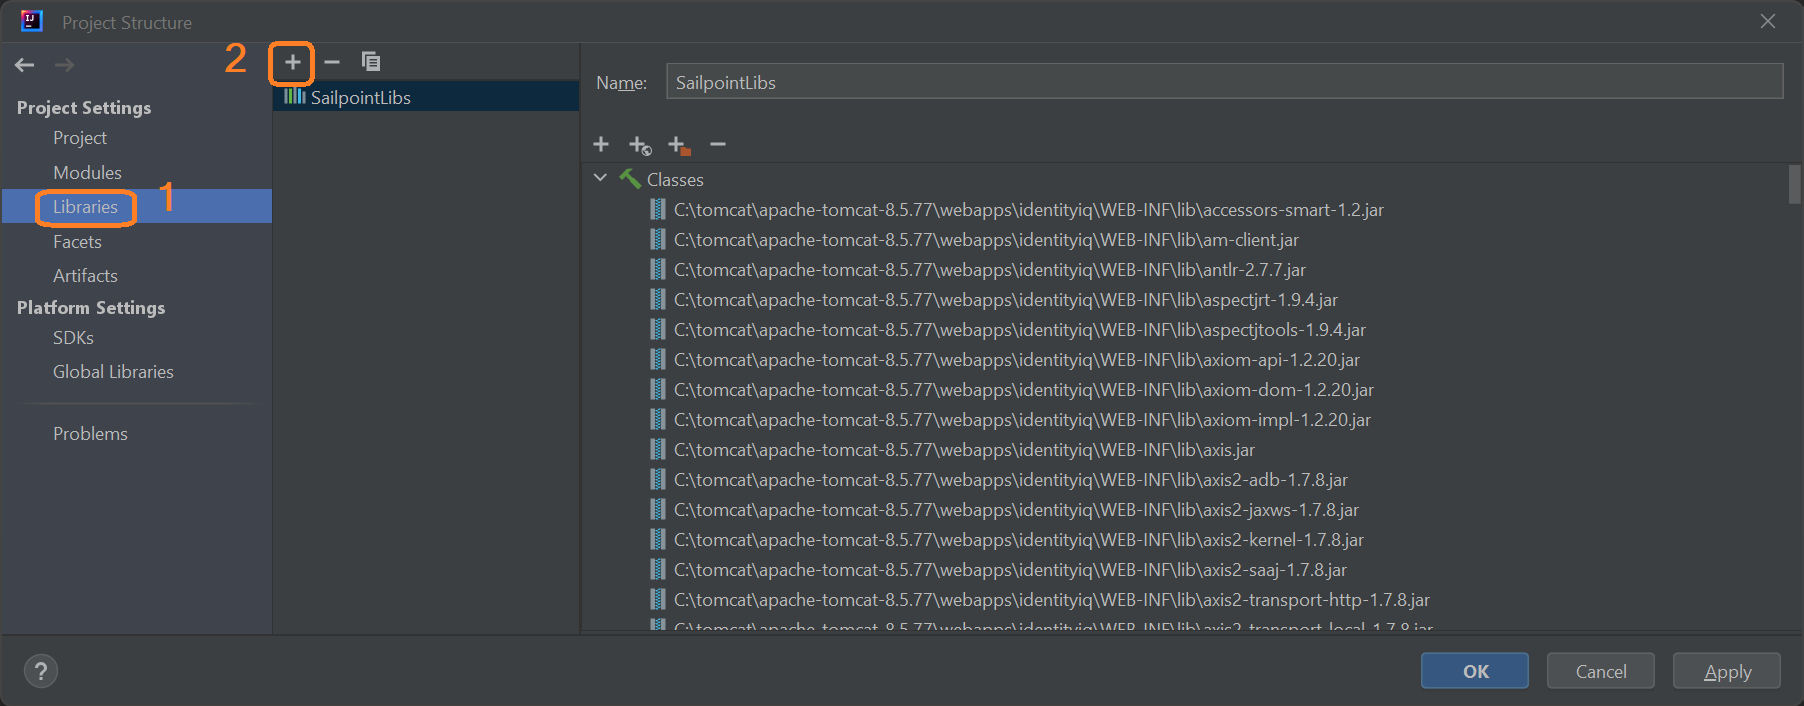1804x706 pixels.
Task: Select the axis2-kernel-1.7.8.jar entry
Action: click(1019, 540)
